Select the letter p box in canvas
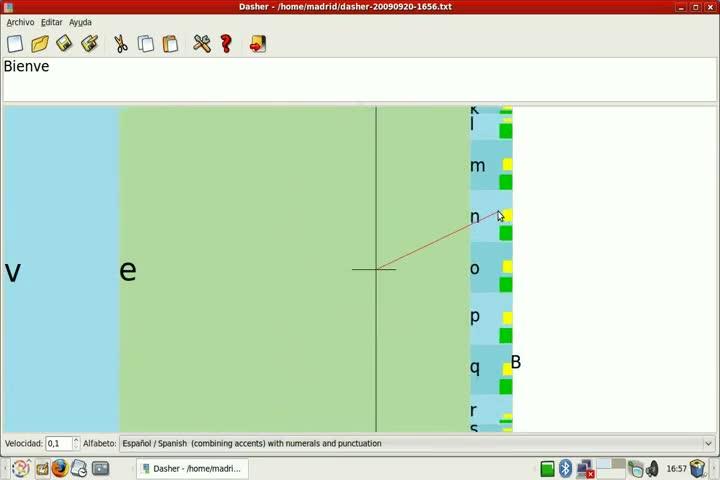 click(491, 319)
